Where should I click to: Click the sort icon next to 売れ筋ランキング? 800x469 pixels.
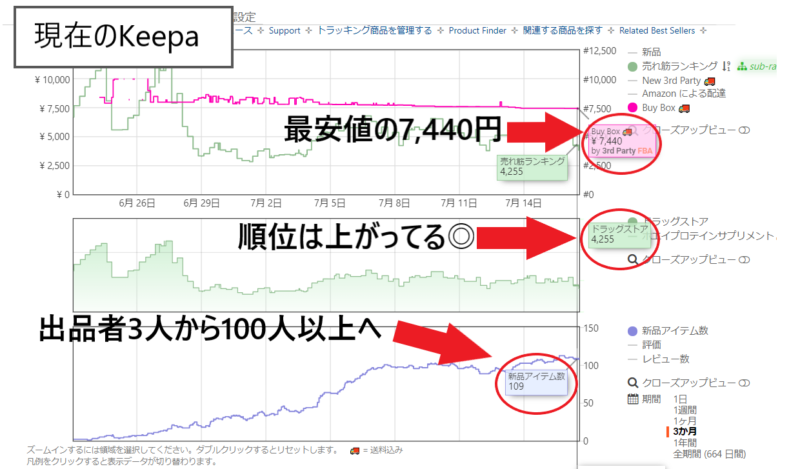[726, 66]
